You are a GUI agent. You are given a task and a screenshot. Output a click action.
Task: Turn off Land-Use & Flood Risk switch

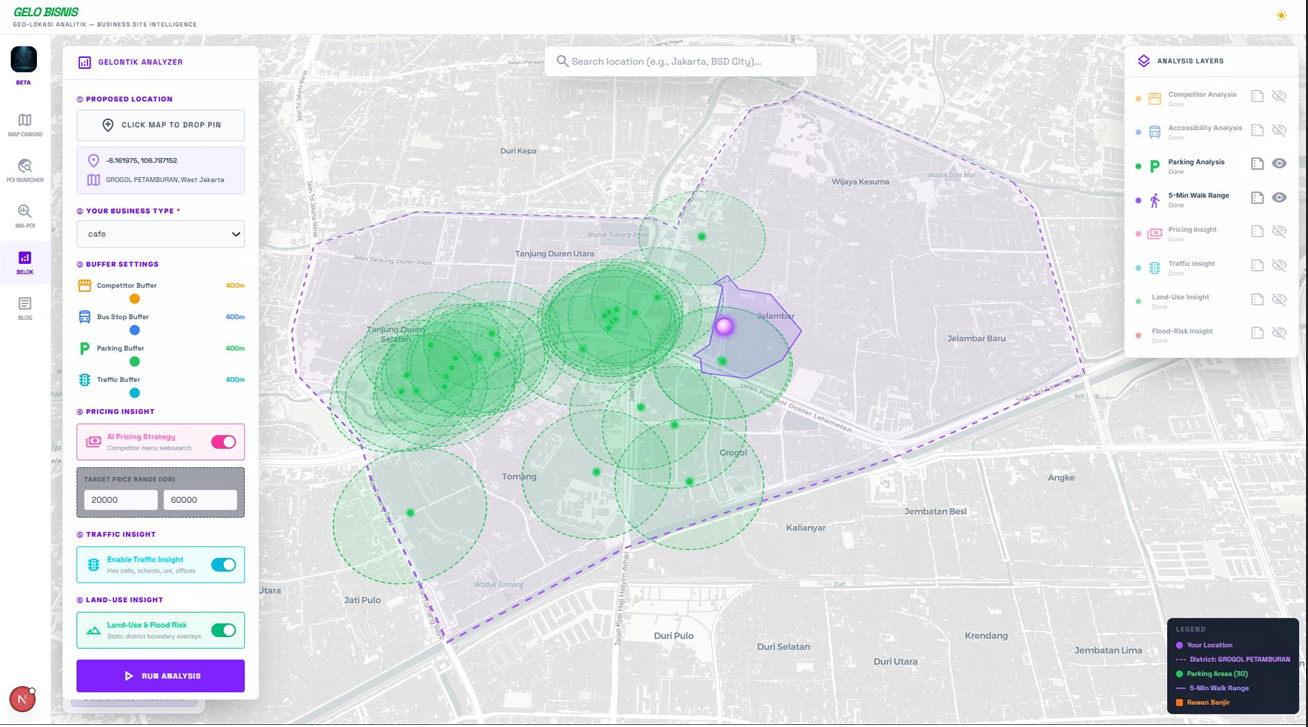[223, 630]
